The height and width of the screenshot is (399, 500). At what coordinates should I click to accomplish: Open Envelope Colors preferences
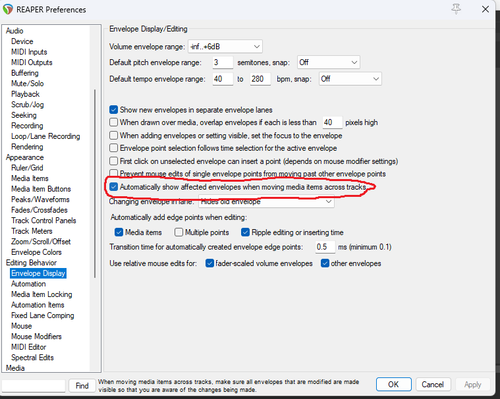(36, 252)
